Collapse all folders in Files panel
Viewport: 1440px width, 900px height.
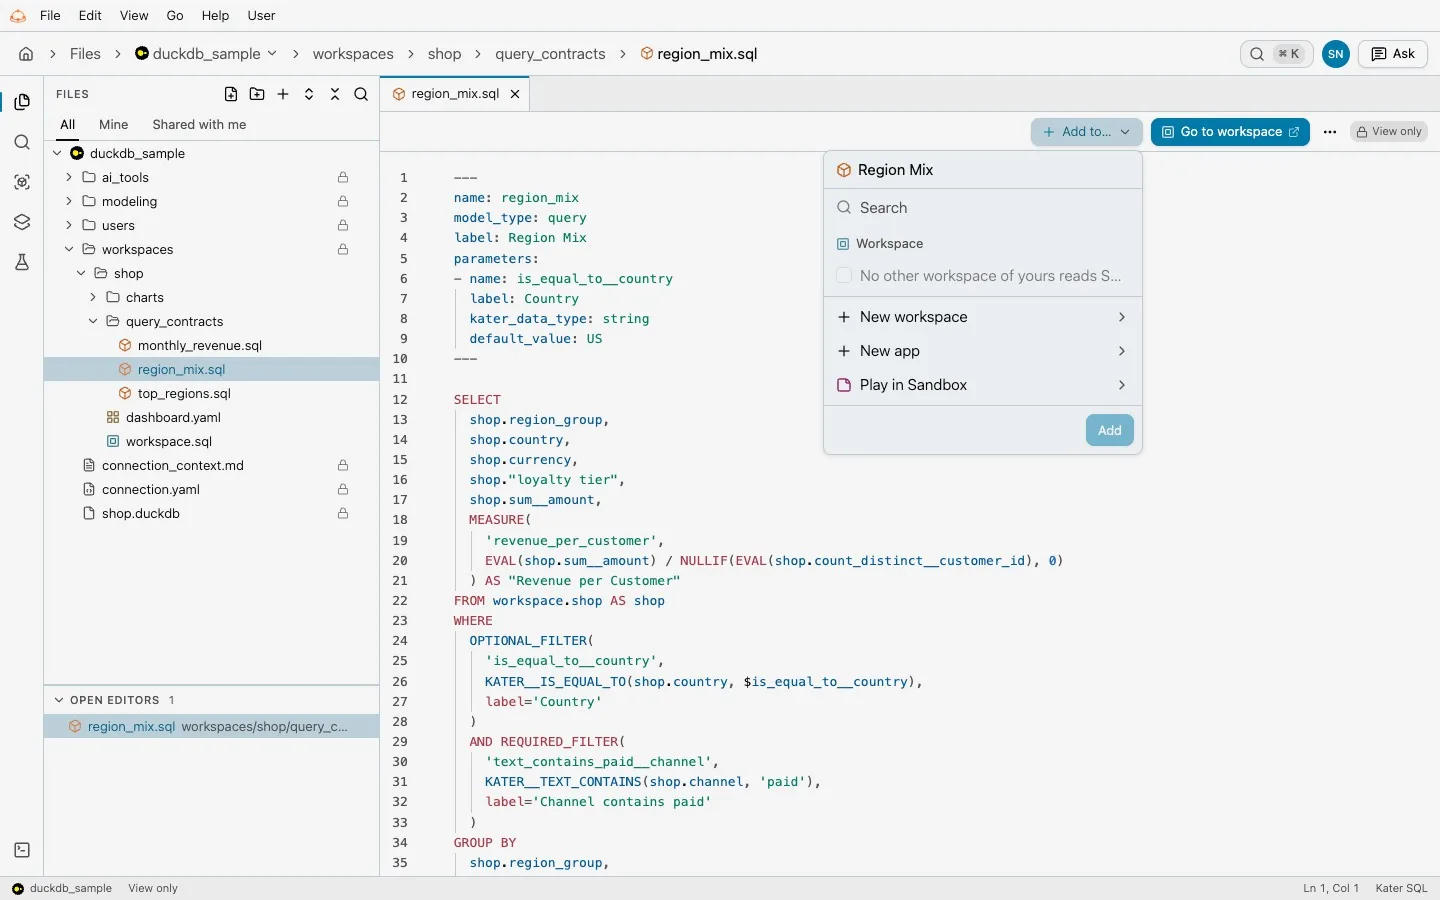coord(335,94)
